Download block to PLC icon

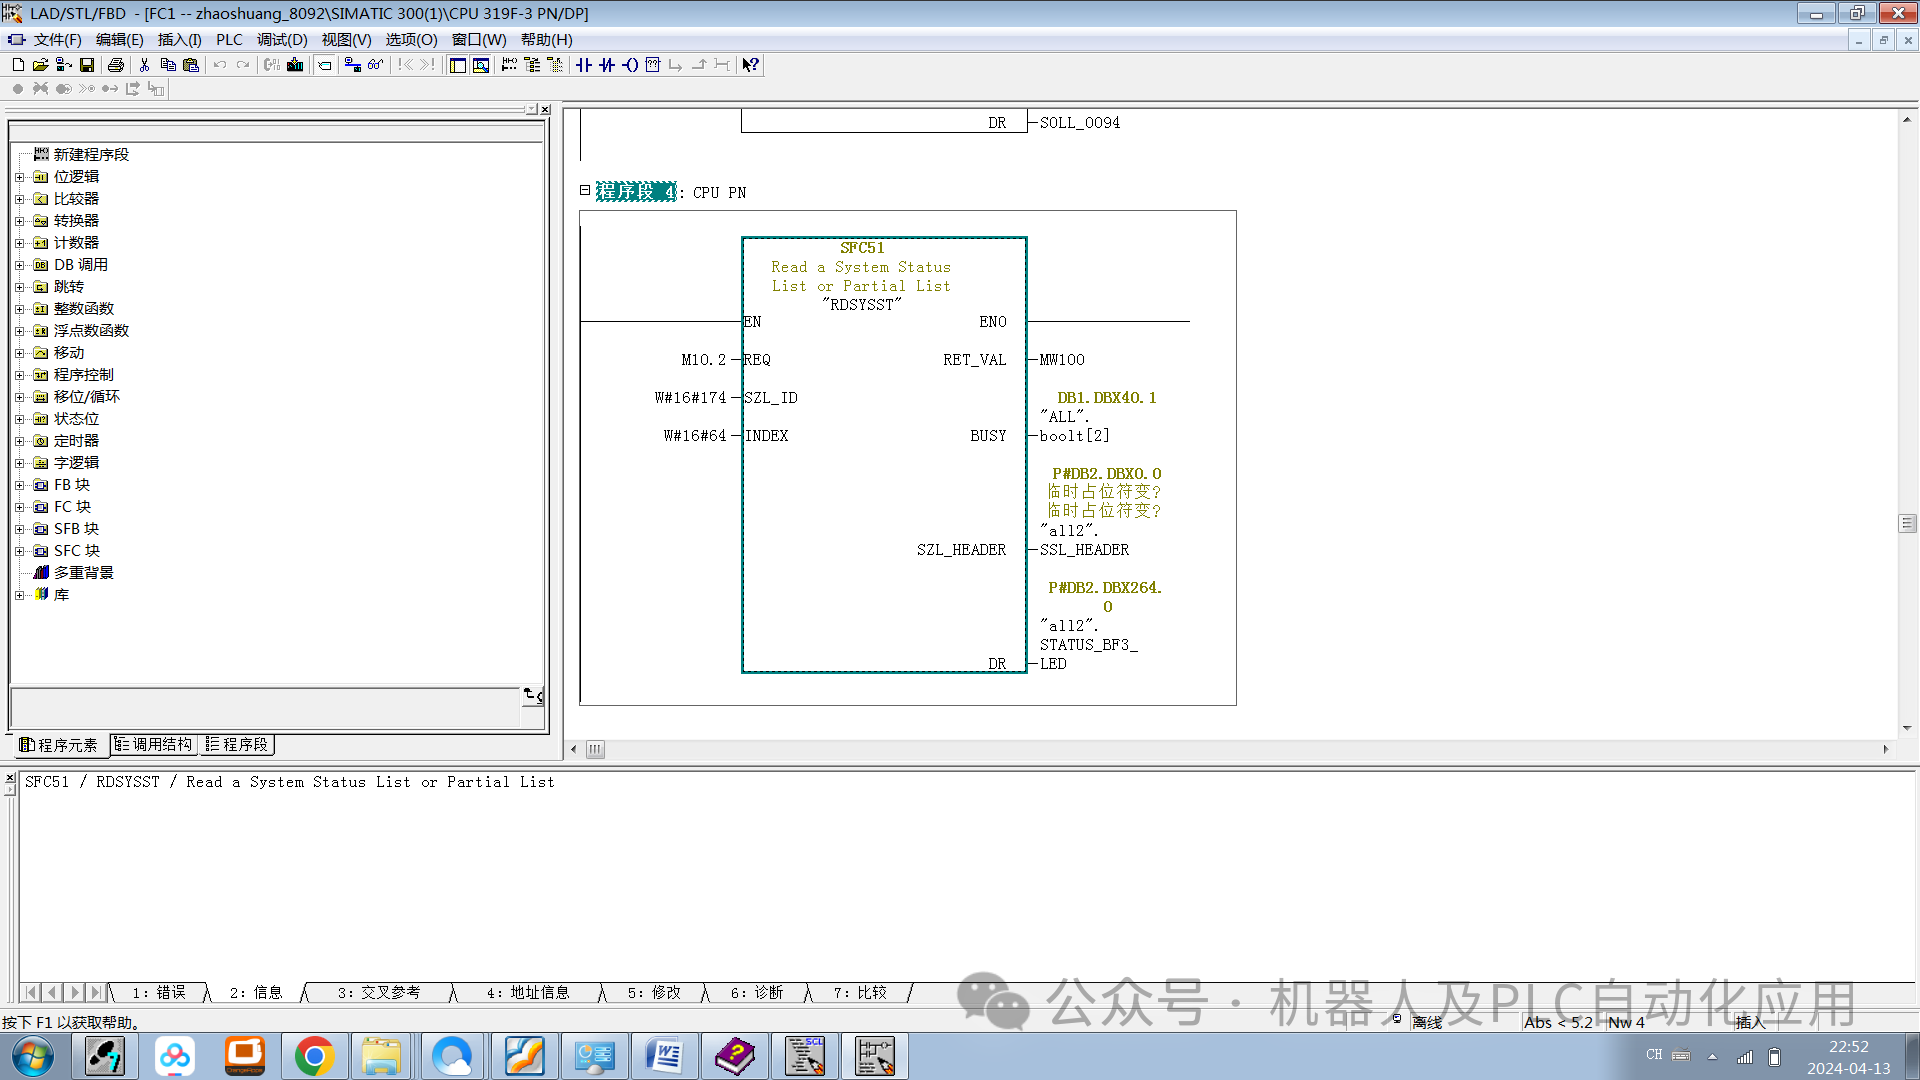tap(295, 65)
